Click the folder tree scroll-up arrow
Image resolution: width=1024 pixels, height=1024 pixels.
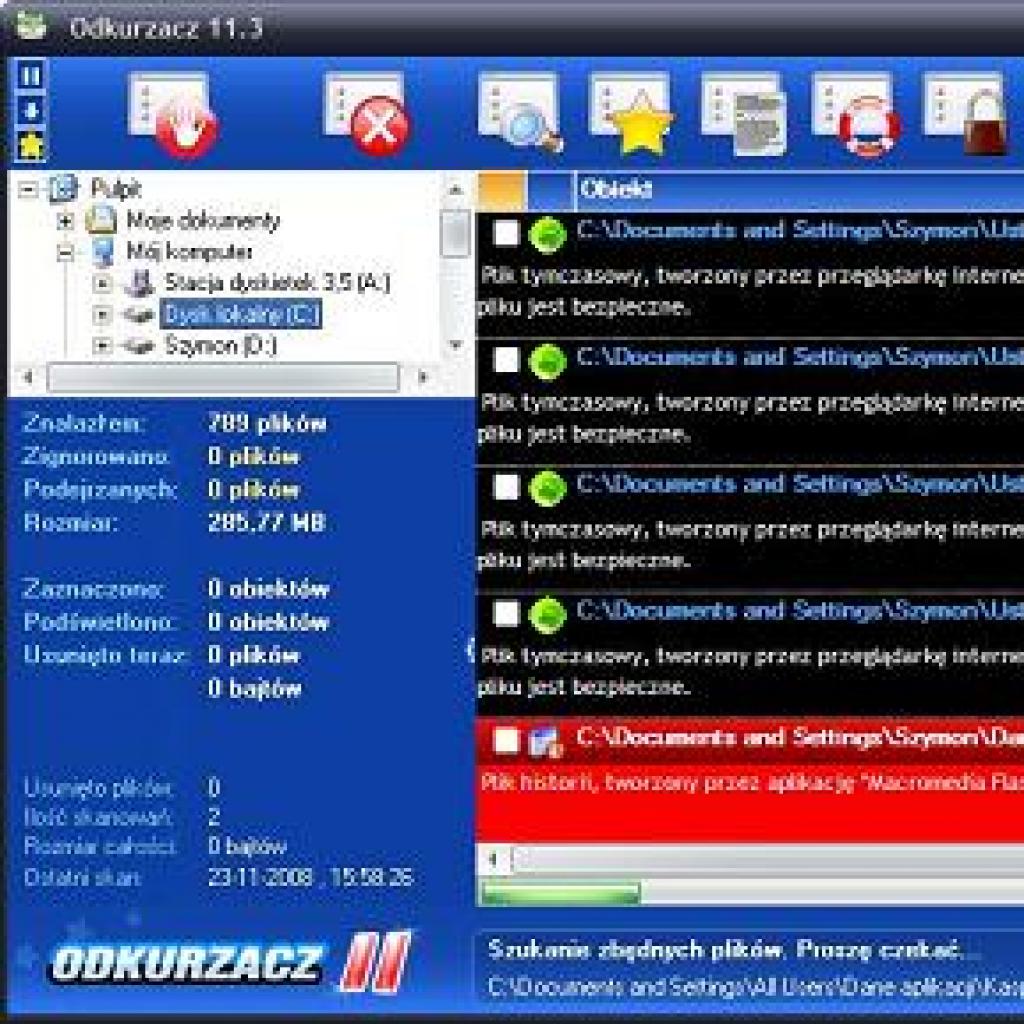(456, 190)
